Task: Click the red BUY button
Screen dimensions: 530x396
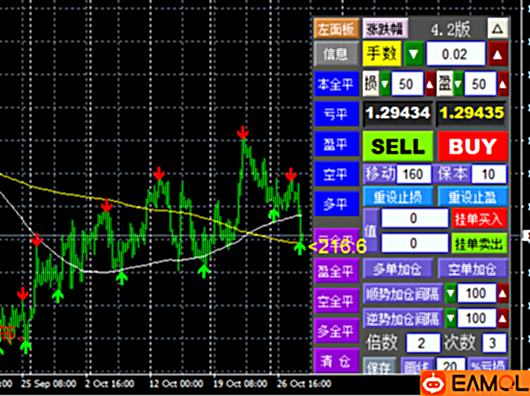Action: click(x=473, y=146)
